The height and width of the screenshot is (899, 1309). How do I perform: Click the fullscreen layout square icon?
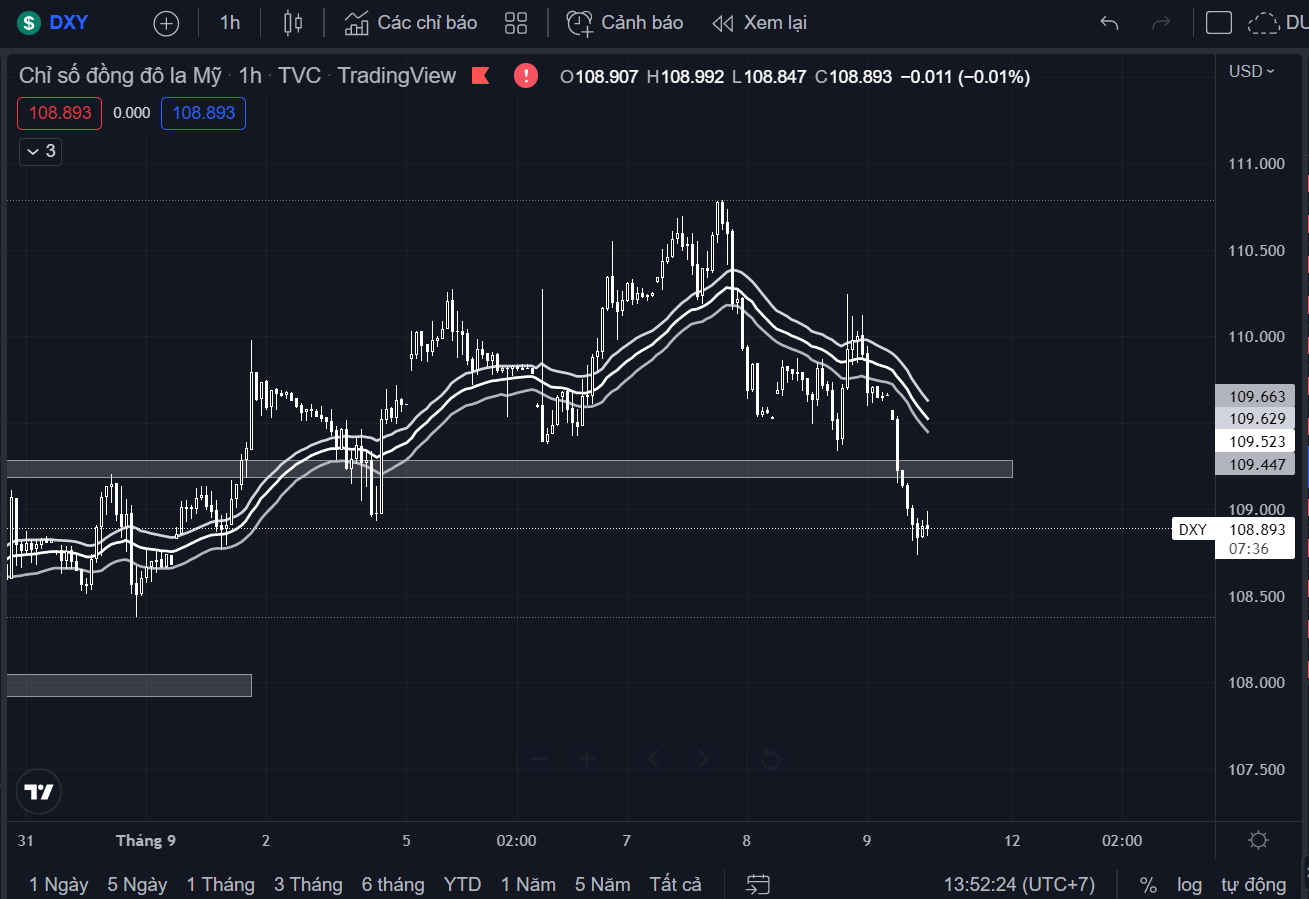1219,23
